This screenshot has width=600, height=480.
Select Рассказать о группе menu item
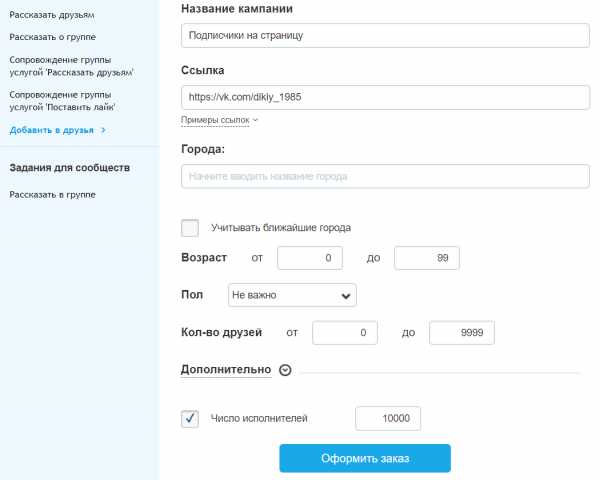point(52,37)
